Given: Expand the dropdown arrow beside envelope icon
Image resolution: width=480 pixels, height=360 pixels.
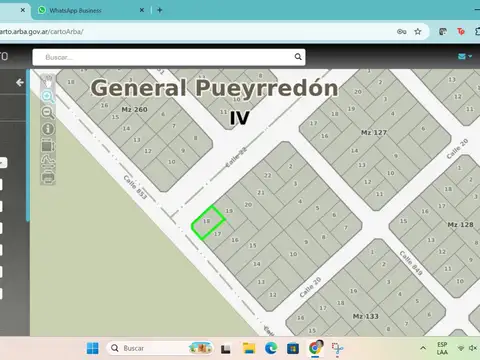Looking at the screenshot, I should point(470,56).
